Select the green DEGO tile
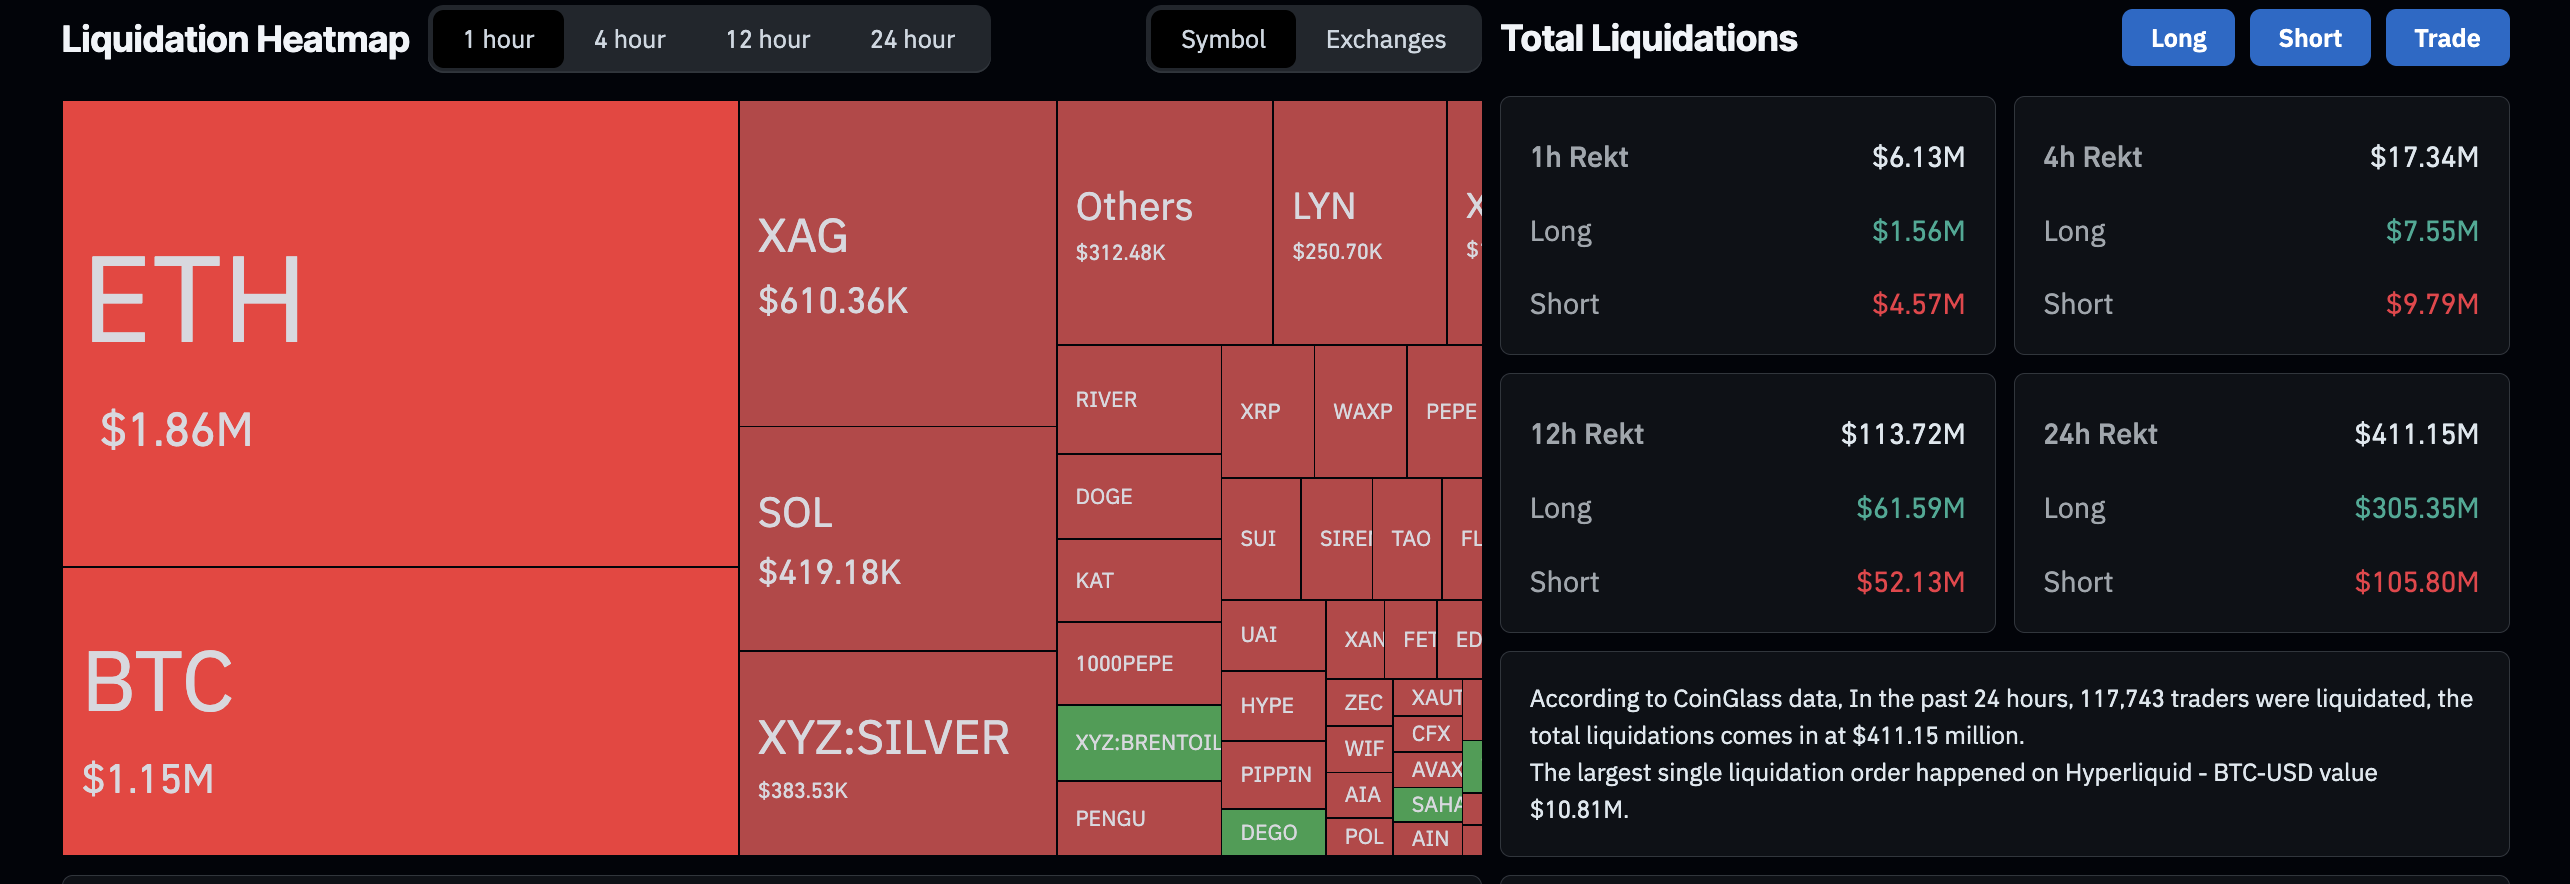The image size is (2570, 884). 1272,832
